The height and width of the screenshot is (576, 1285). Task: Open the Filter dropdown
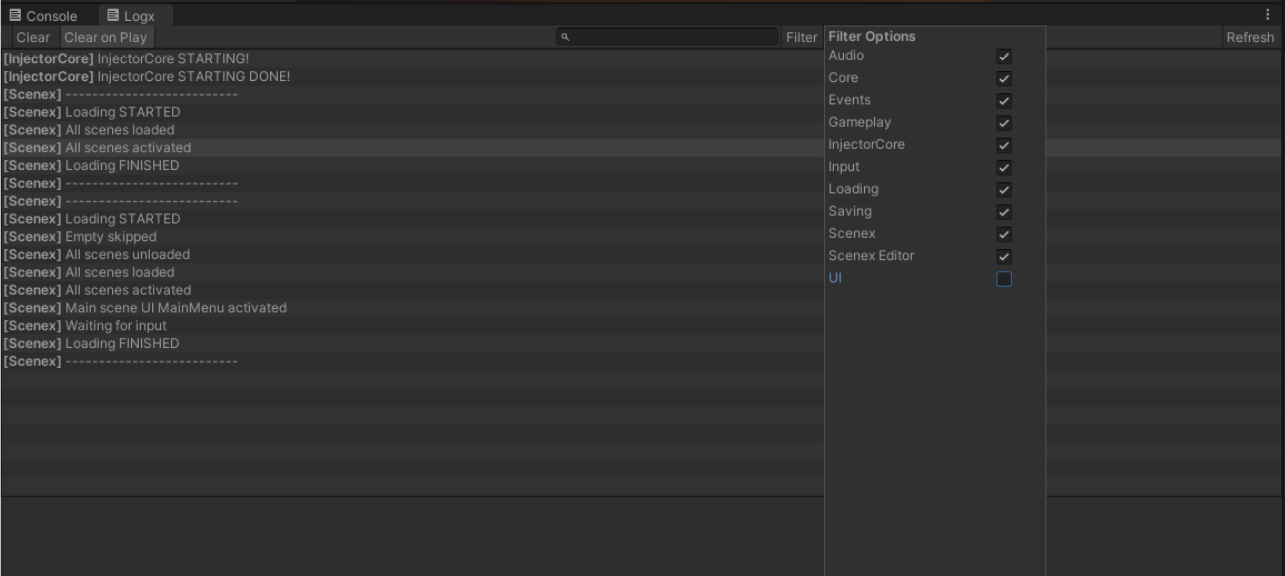tap(801, 37)
